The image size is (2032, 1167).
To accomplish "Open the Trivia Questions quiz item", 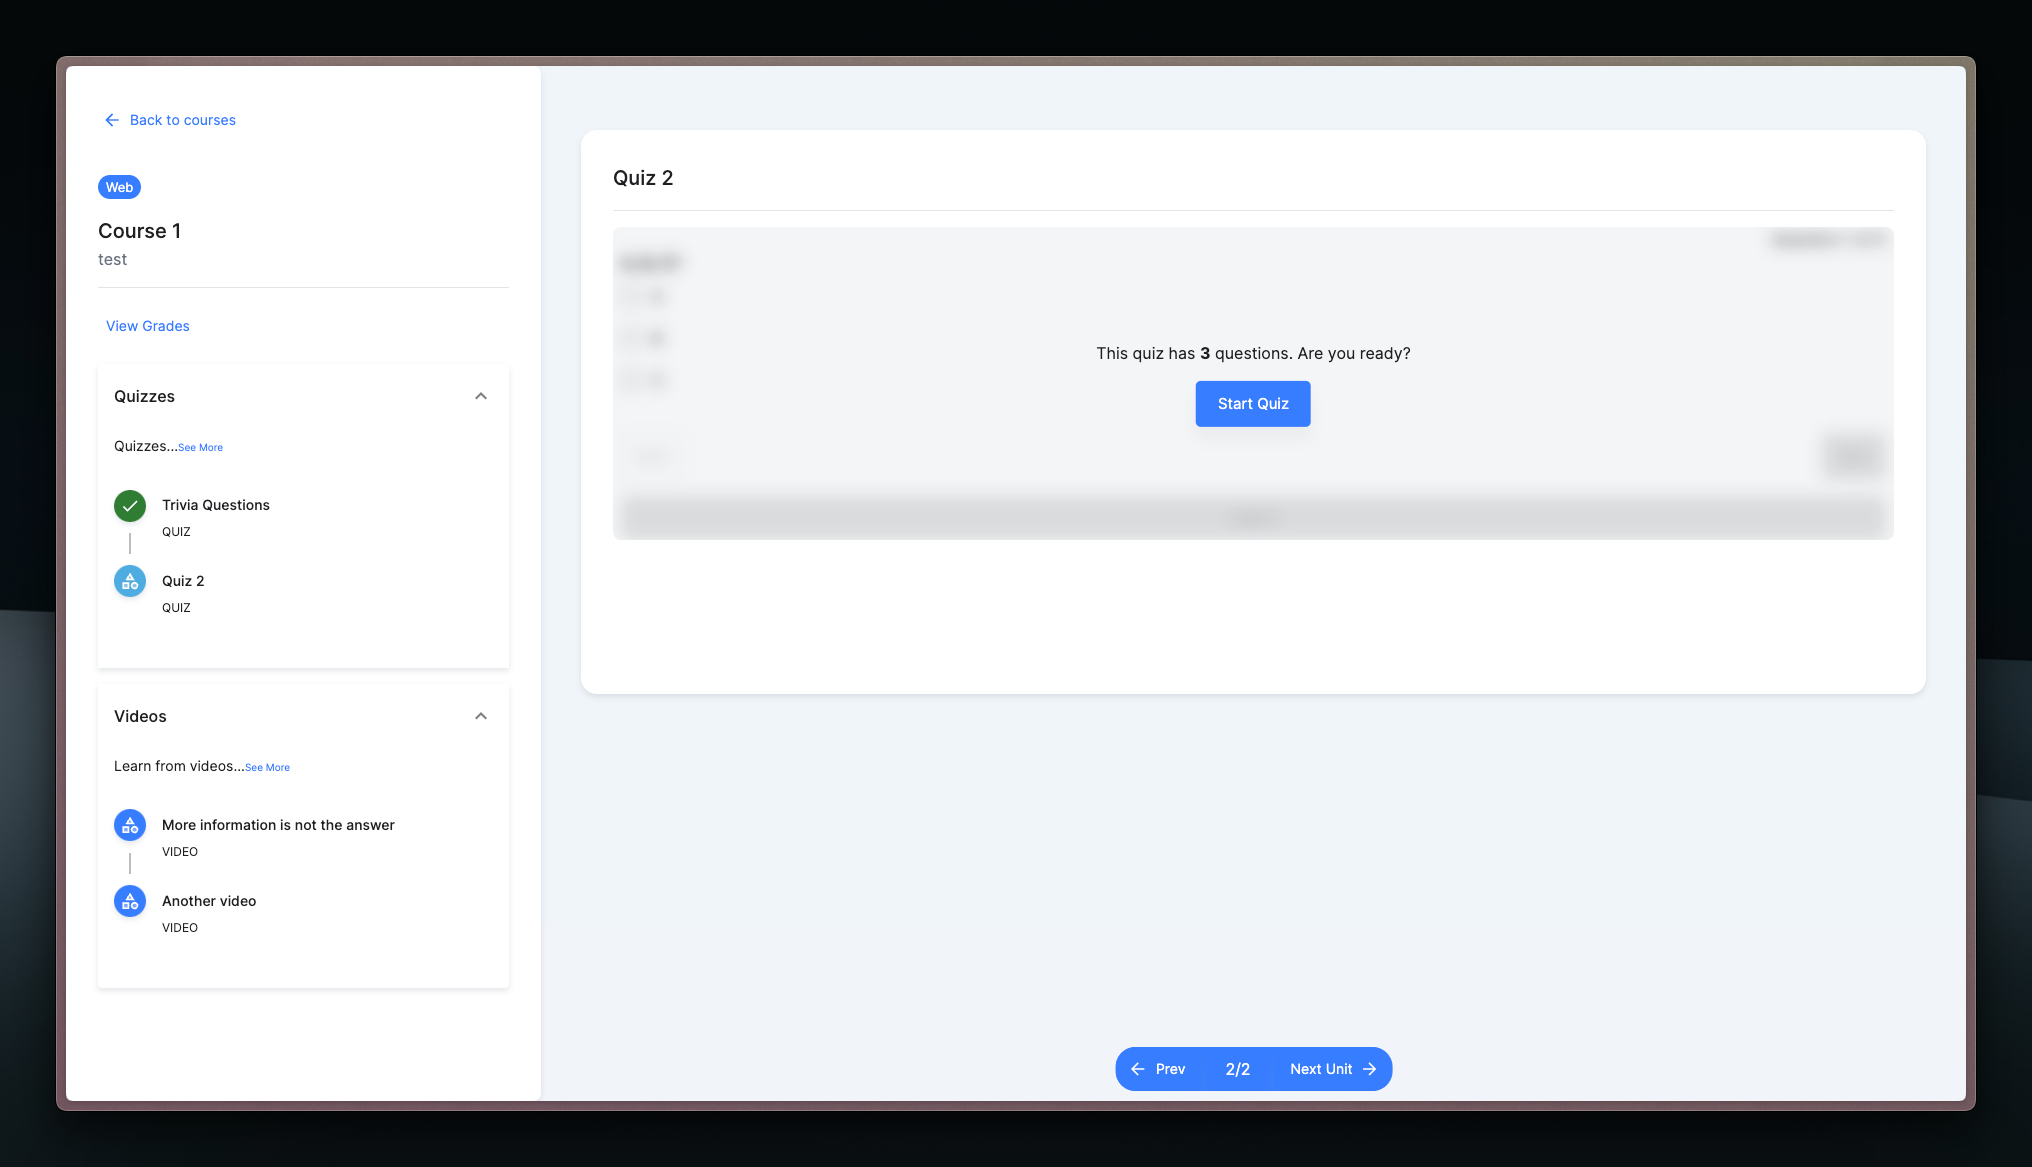I will pos(216,506).
